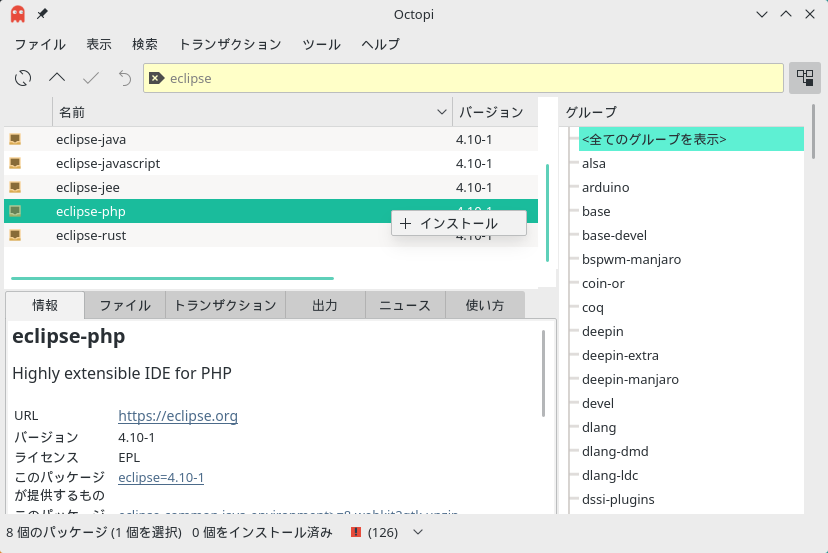Click the Octopi red ghost app icon
This screenshot has width=828, height=553.
pos(17,14)
